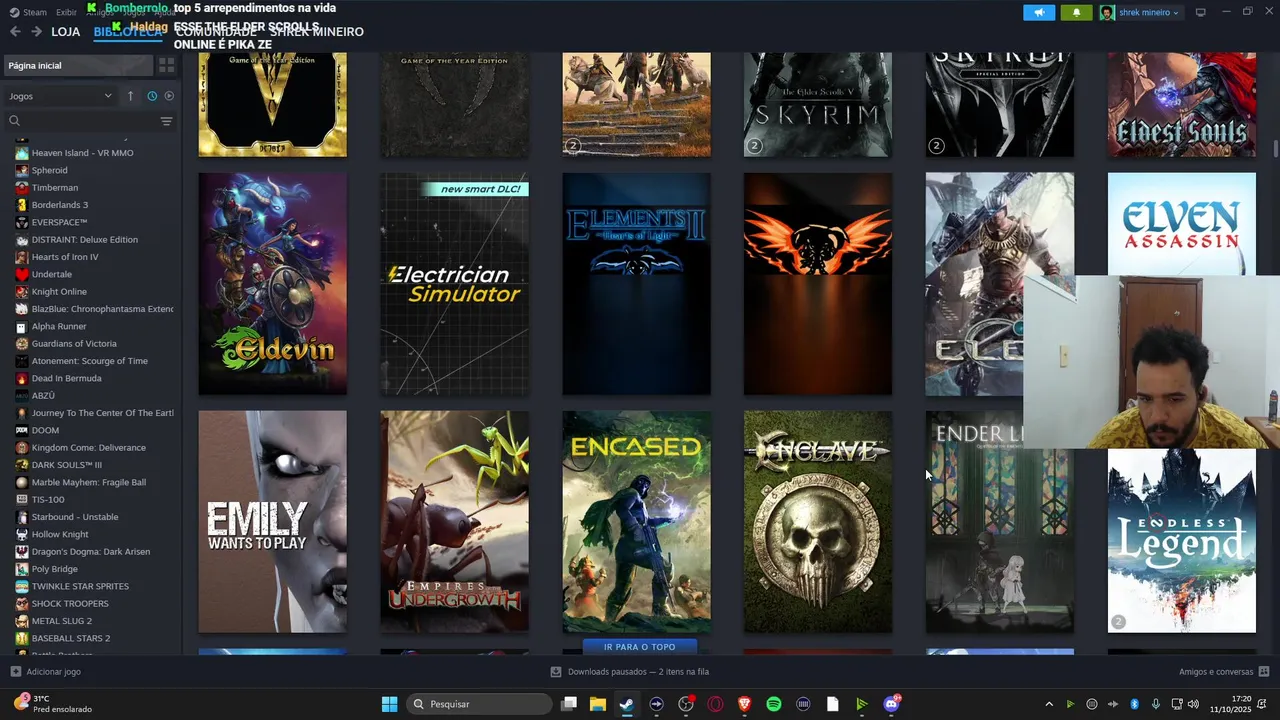Open the Electrician Simulator game cover
Viewport: 1280px width, 720px height.
tap(455, 284)
